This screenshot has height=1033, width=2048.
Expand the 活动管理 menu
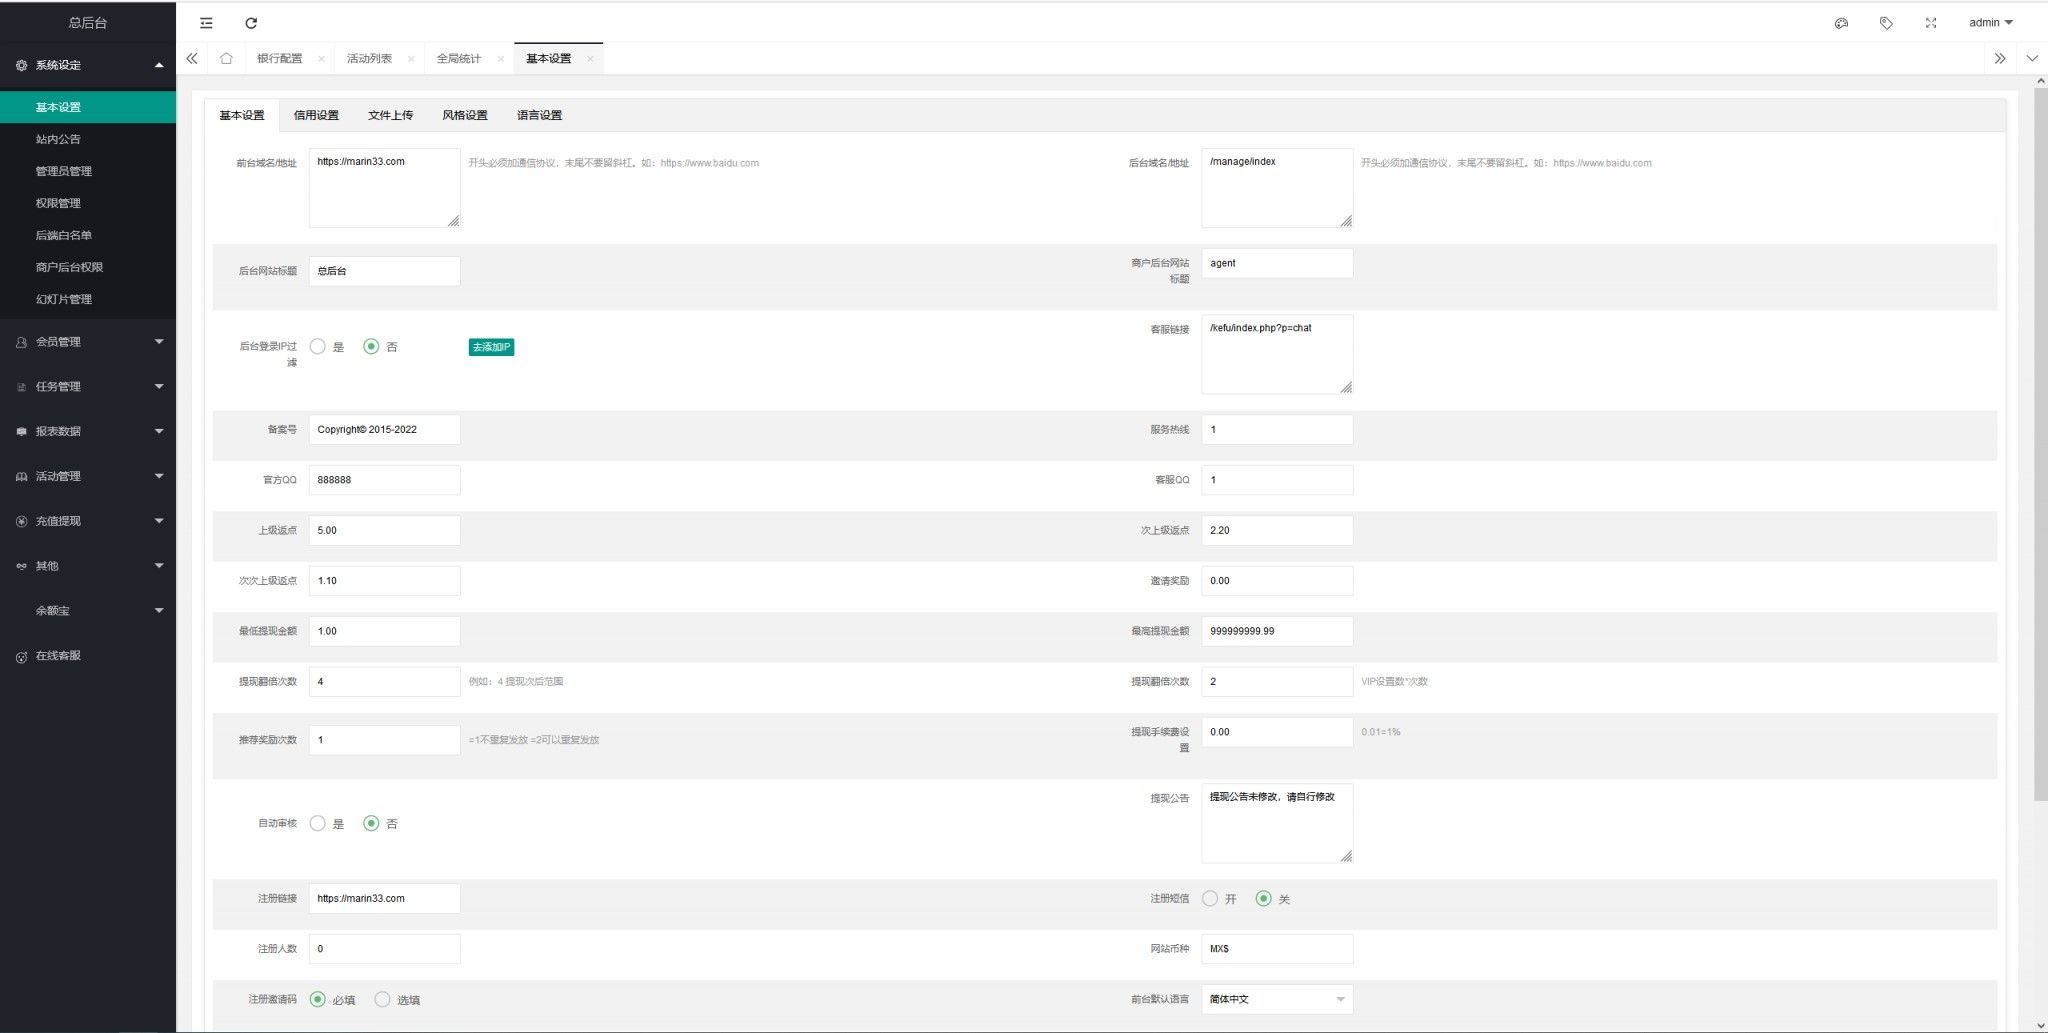159,476
